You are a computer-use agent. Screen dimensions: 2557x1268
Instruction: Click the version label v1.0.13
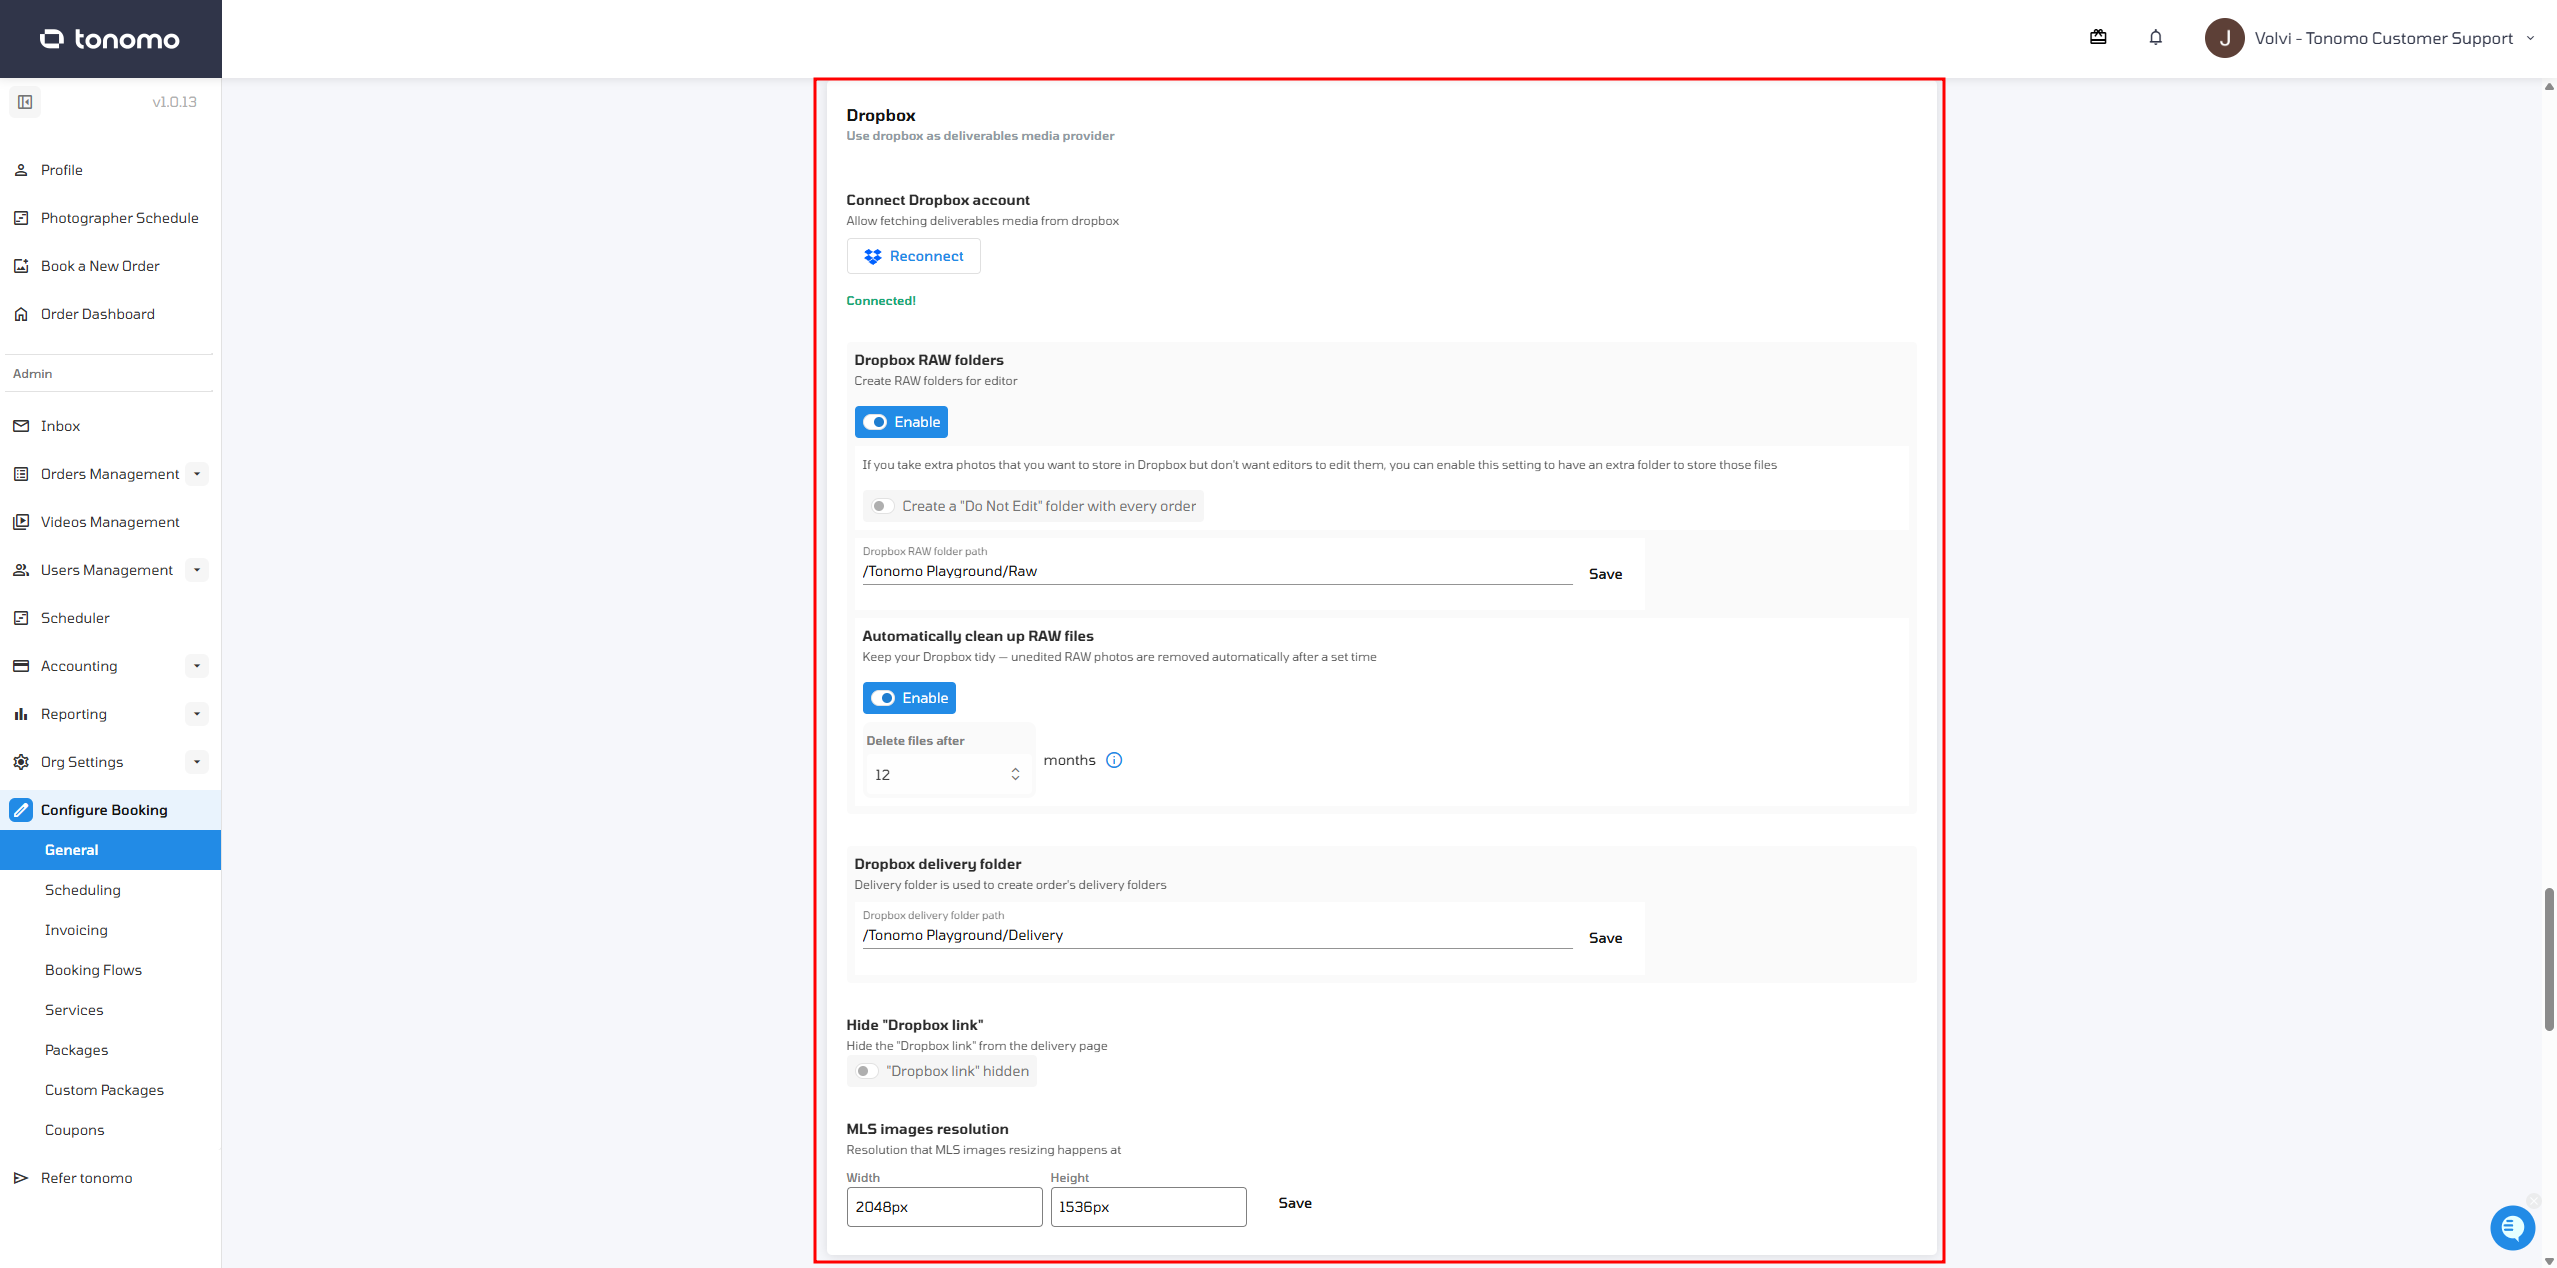click(174, 102)
